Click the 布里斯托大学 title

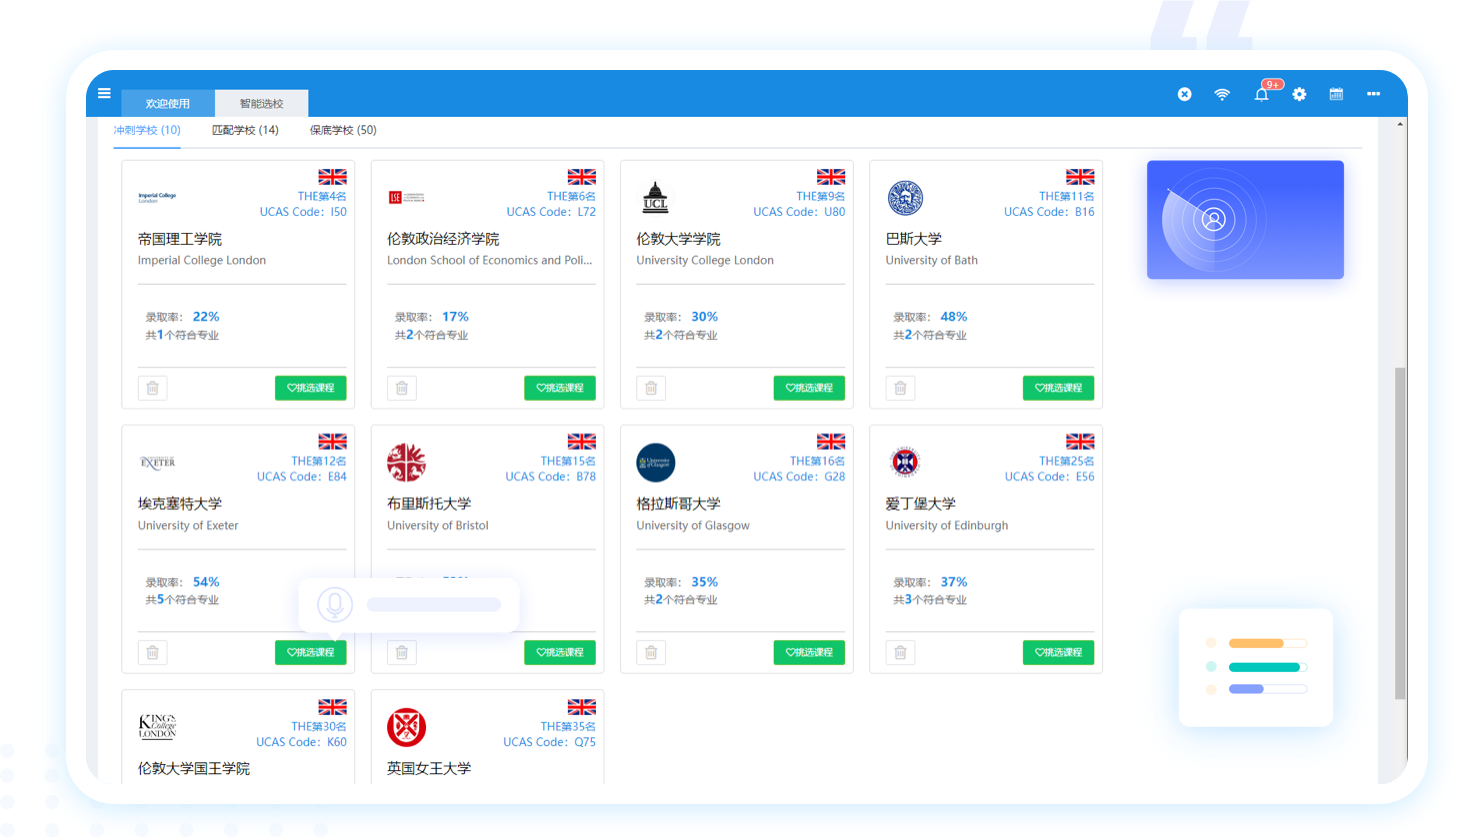click(429, 504)
